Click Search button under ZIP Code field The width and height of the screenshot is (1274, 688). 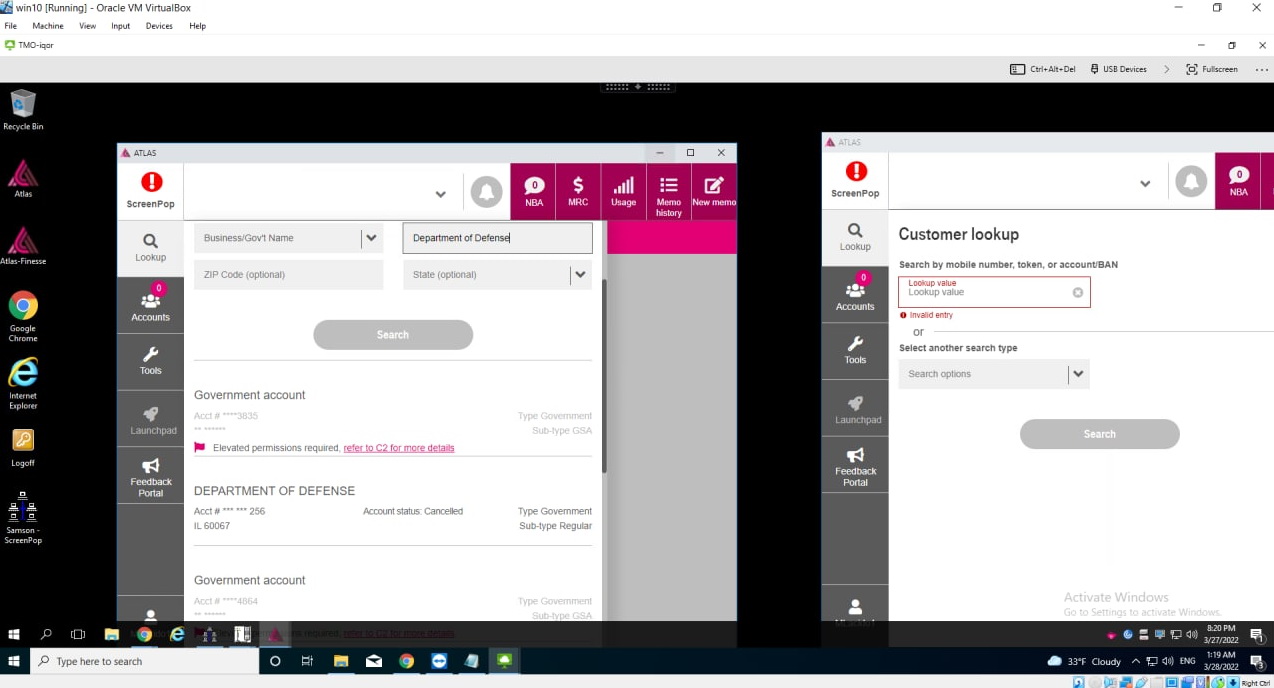pos(393,335)
